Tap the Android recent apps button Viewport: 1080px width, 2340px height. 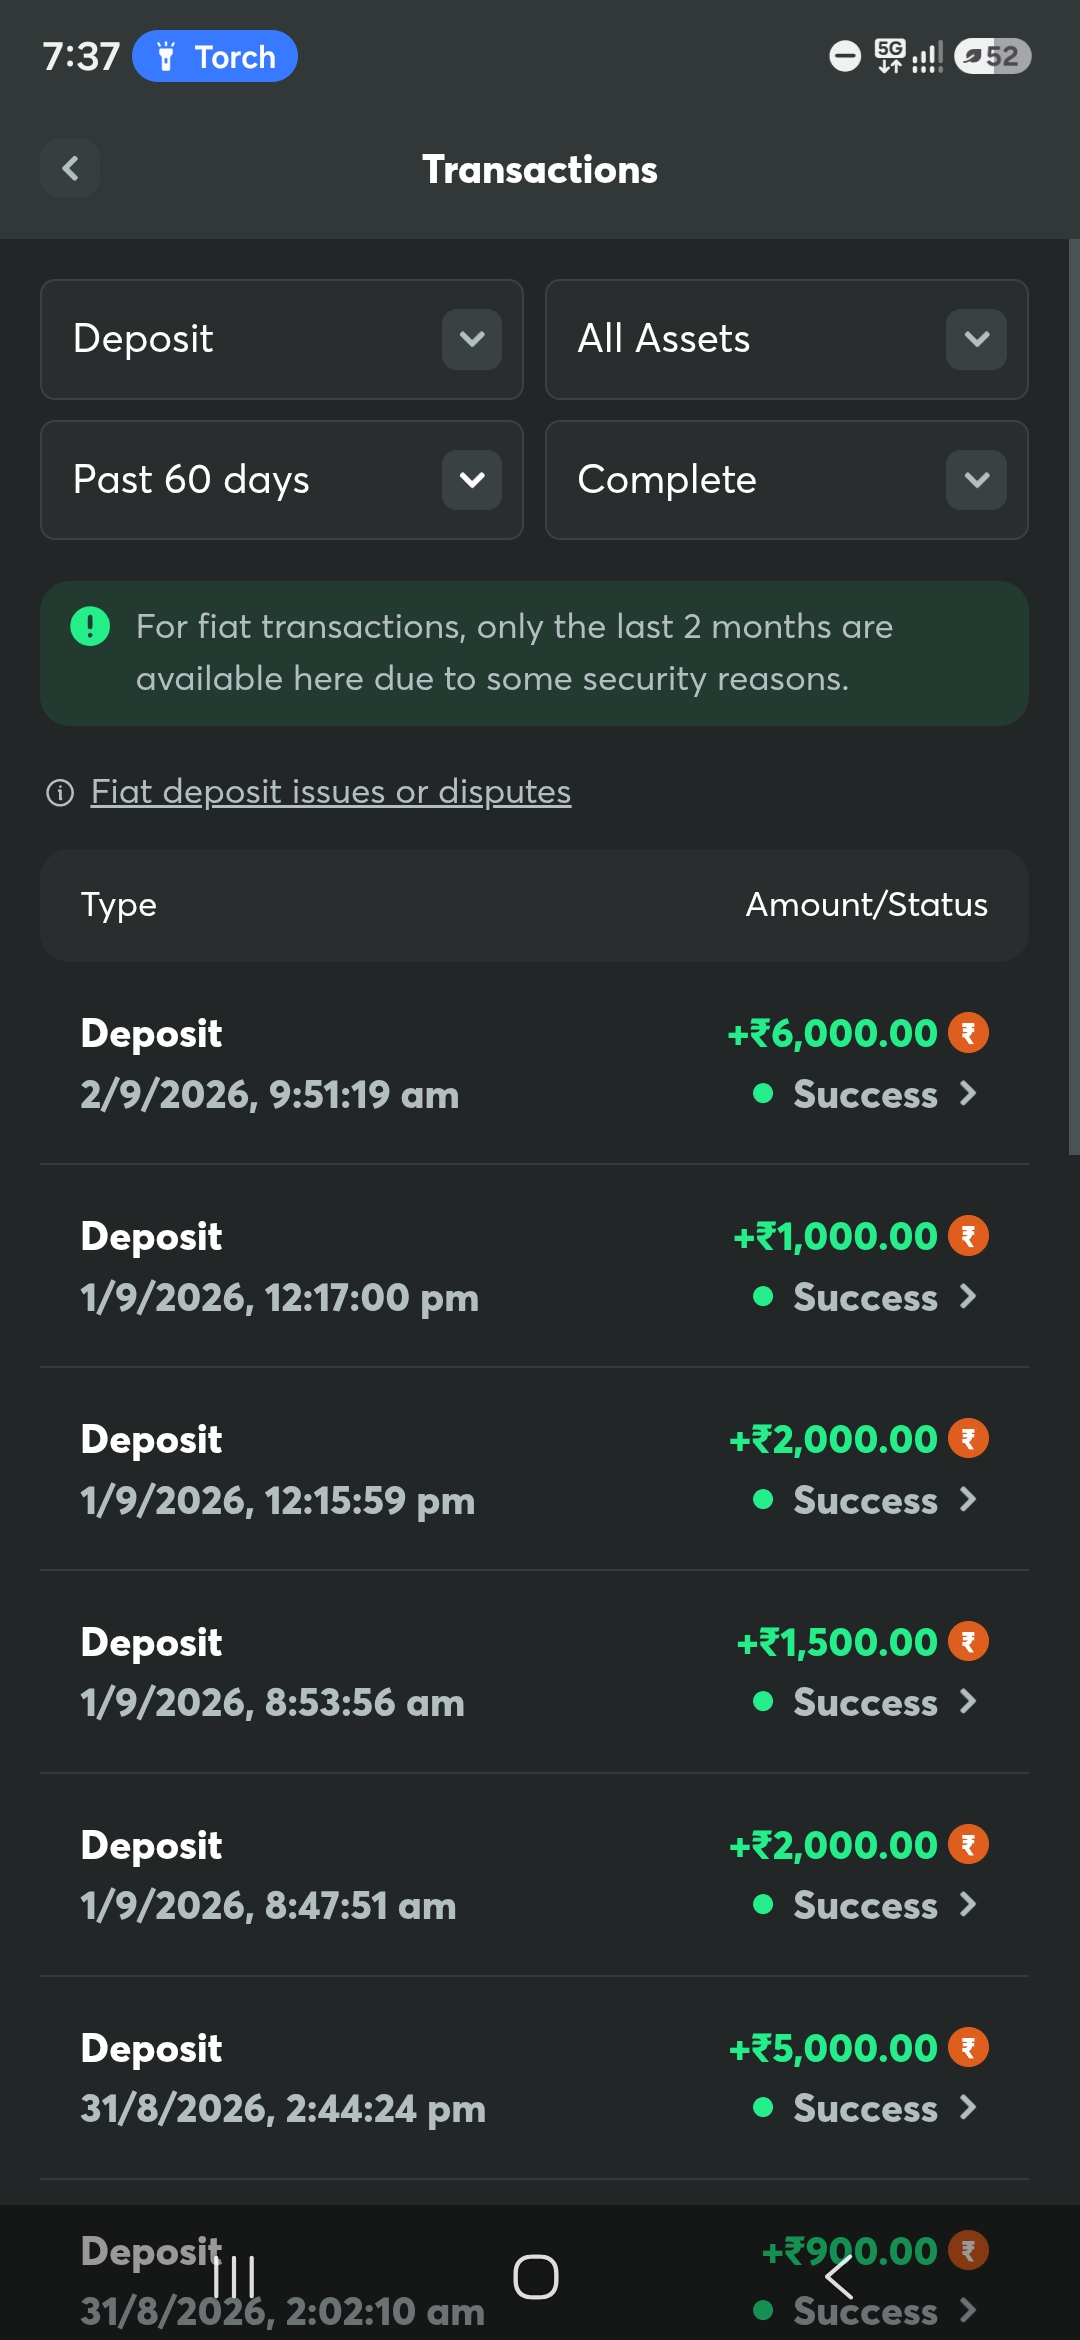(x=235, y=2277)
